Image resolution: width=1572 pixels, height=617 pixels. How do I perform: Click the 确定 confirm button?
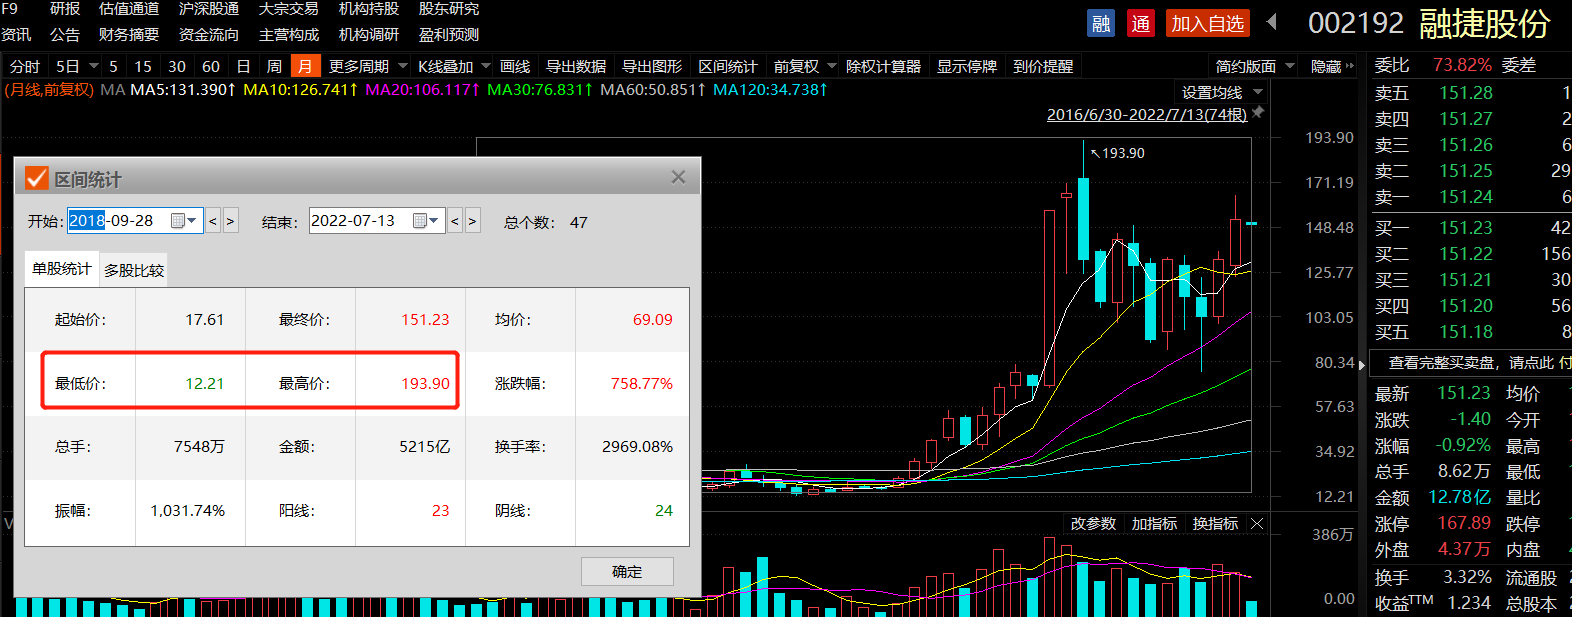pos(627,571)
